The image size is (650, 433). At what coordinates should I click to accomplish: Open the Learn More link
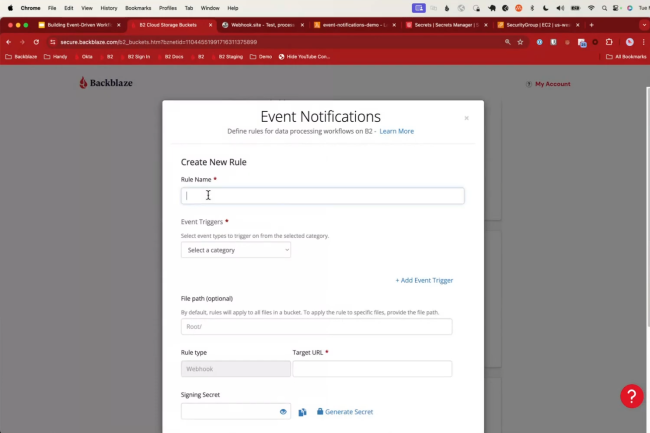pyautogui.click(x=396, y=131)
